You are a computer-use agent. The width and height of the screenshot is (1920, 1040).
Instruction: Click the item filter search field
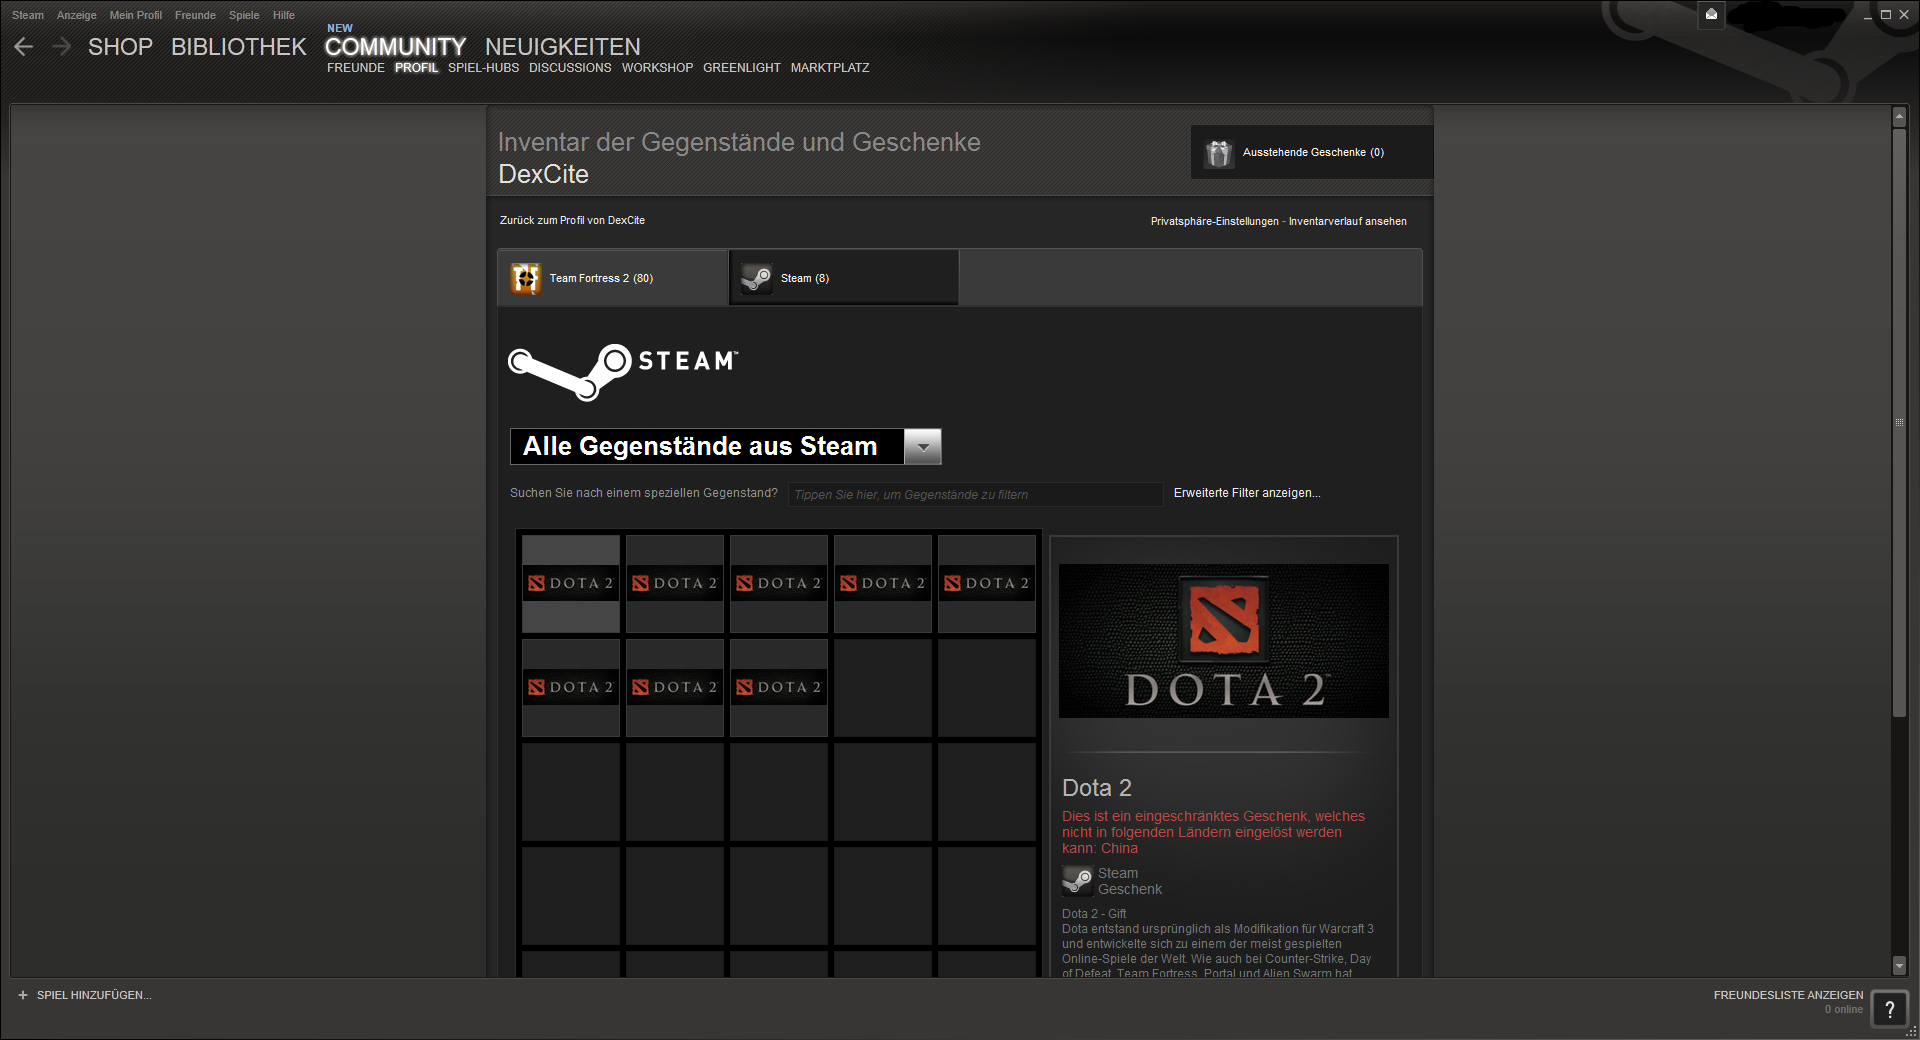[x=975, y=494]
